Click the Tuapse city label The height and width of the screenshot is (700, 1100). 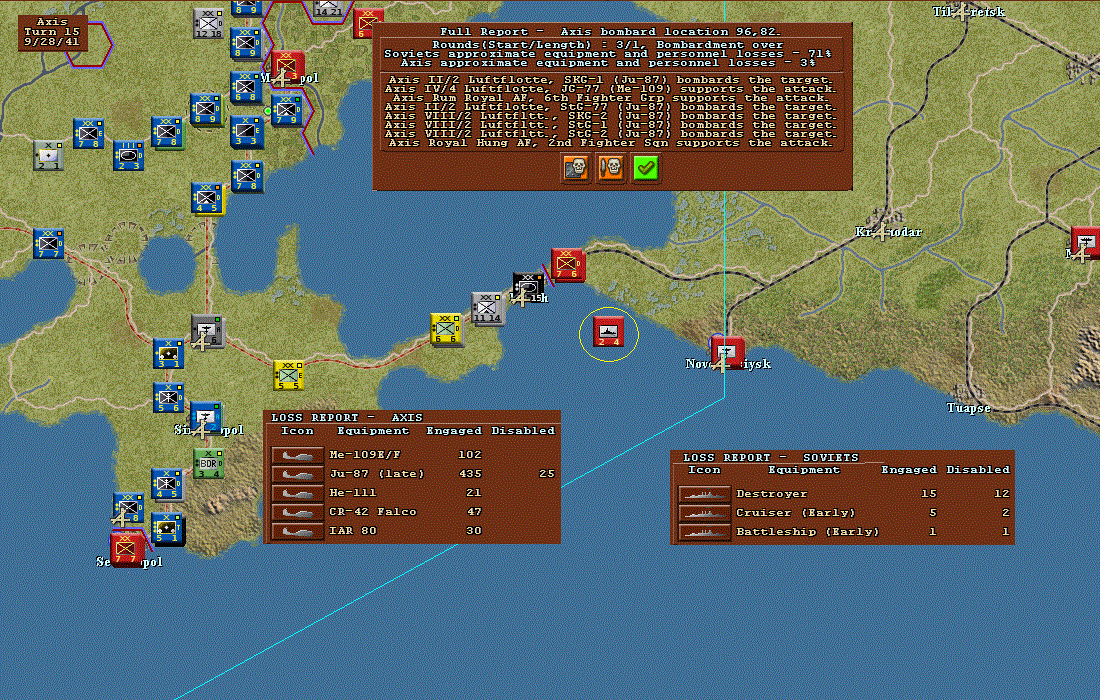pos(968,408)
